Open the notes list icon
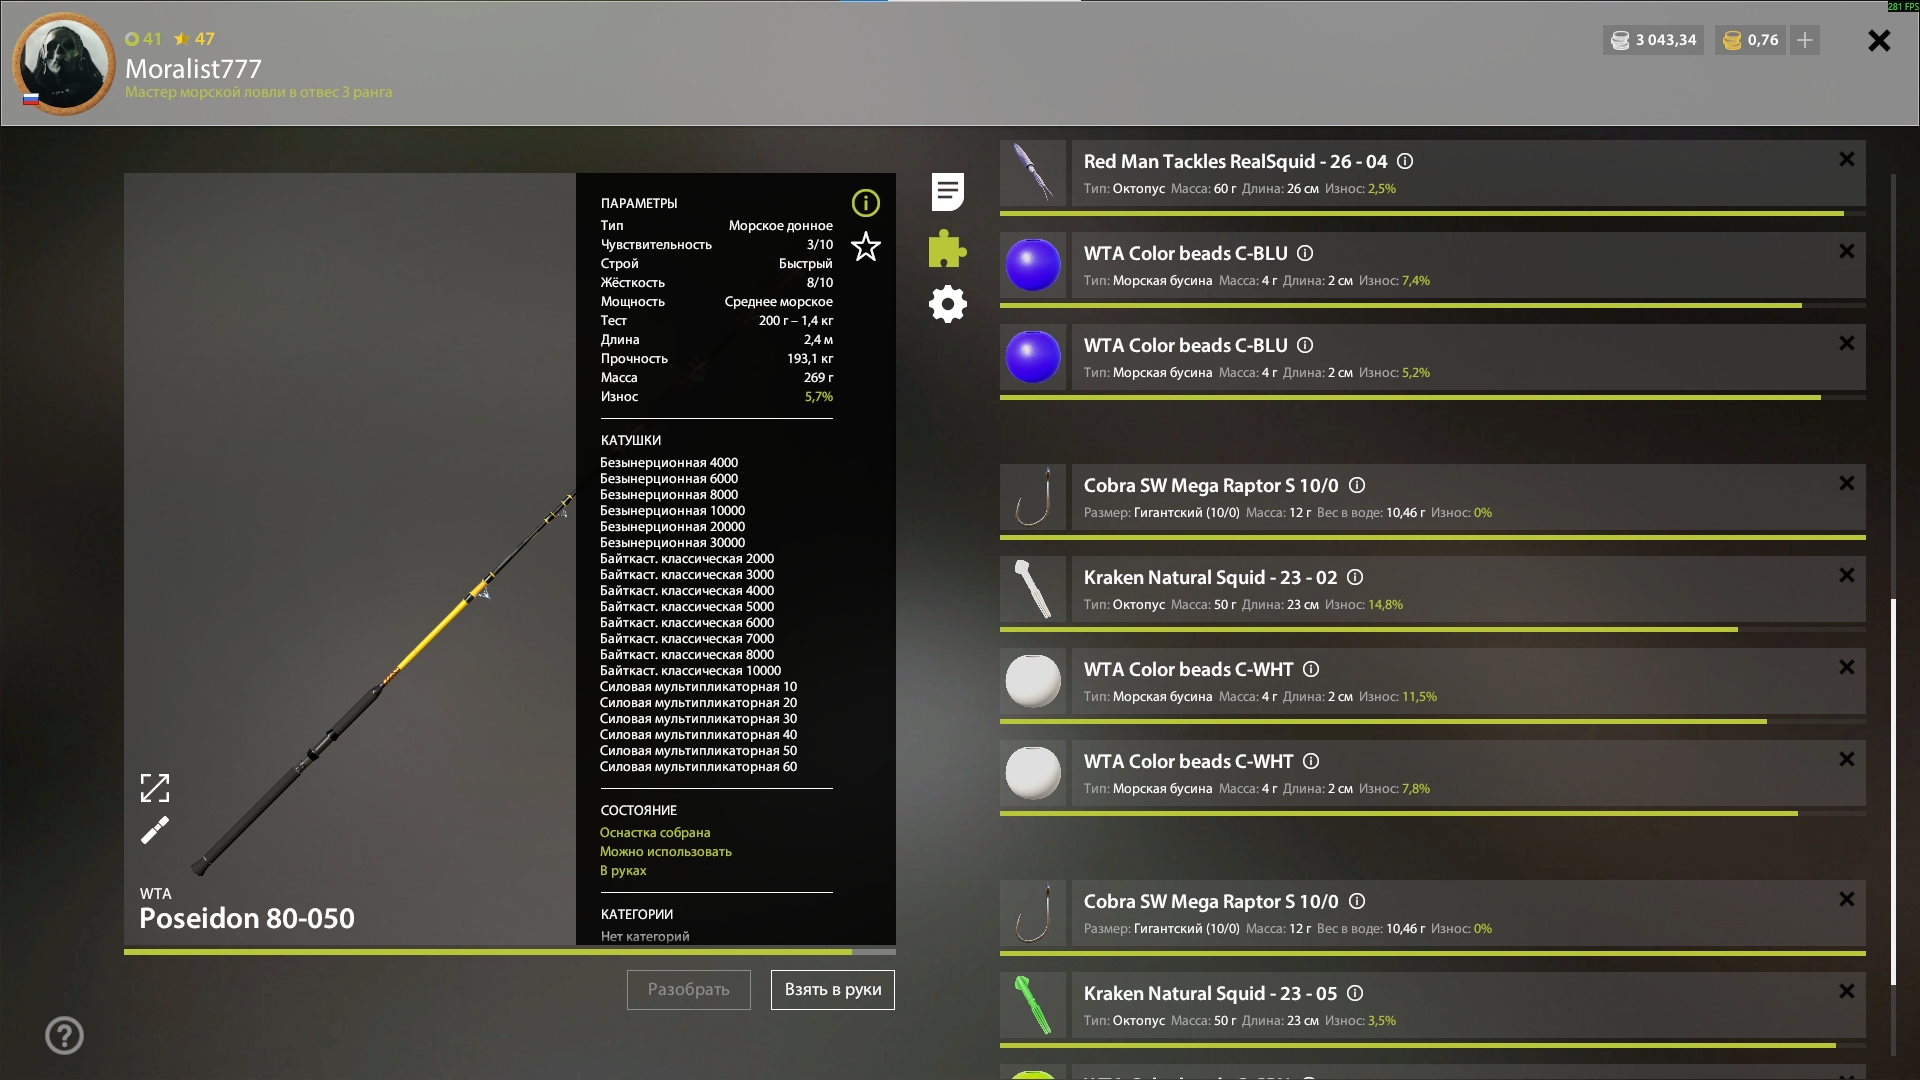Viewport: 1920px width, 1080px height. coord(947,191)
